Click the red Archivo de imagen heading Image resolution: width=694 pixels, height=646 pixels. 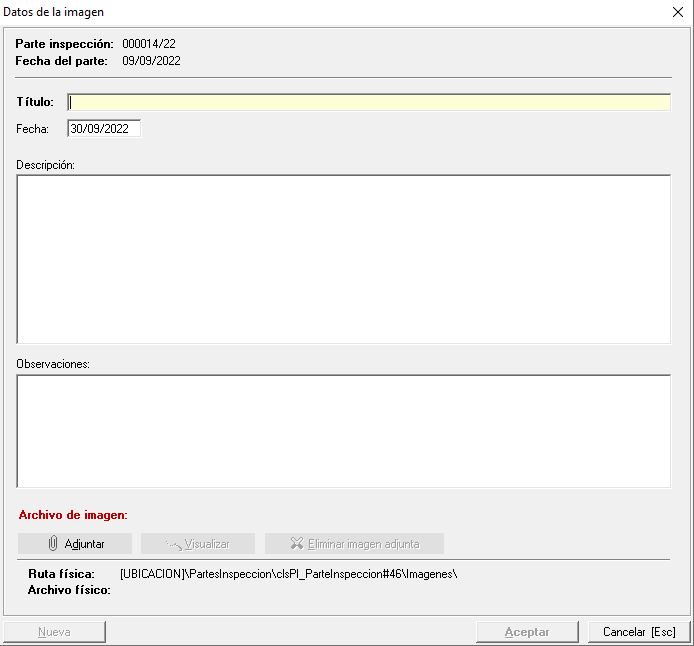73,515
